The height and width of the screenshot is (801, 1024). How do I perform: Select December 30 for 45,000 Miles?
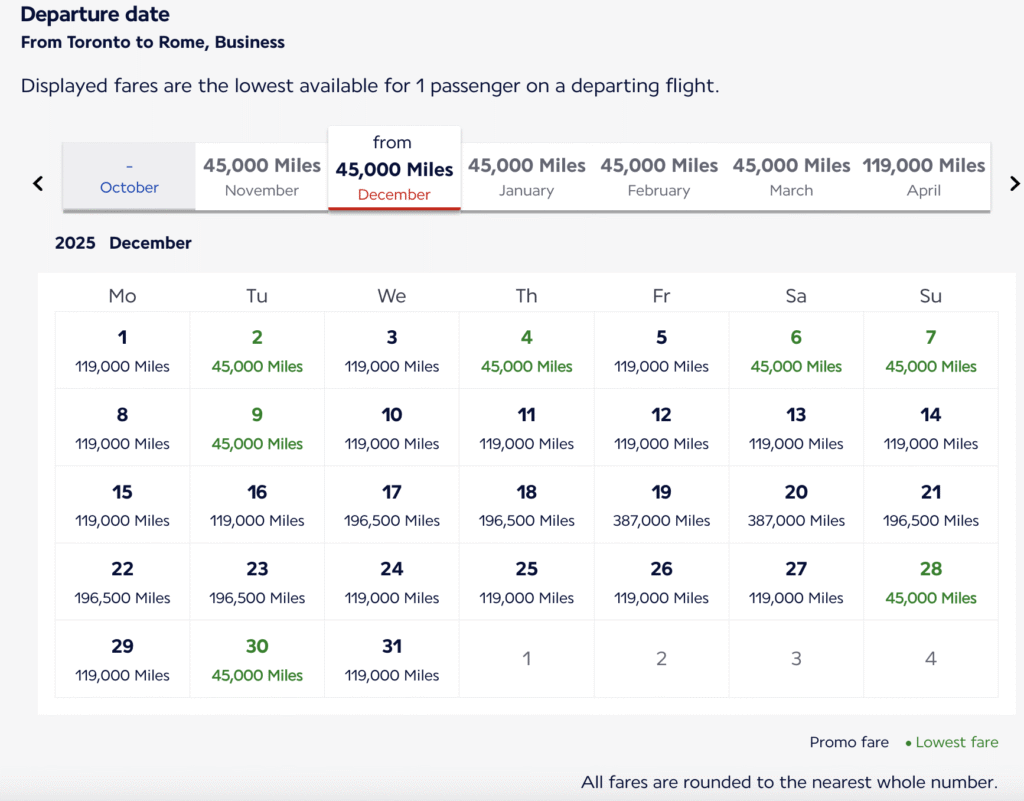(257, 659)
